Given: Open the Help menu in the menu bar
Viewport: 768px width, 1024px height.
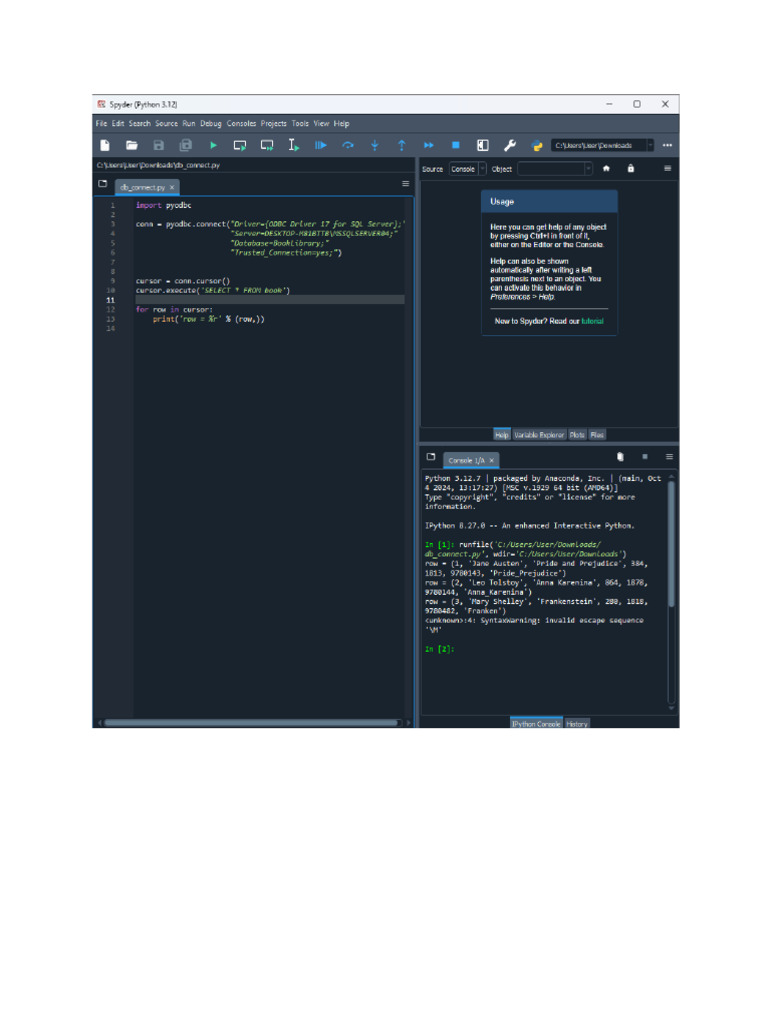Looking at the screenshot, I should [342, 123].
